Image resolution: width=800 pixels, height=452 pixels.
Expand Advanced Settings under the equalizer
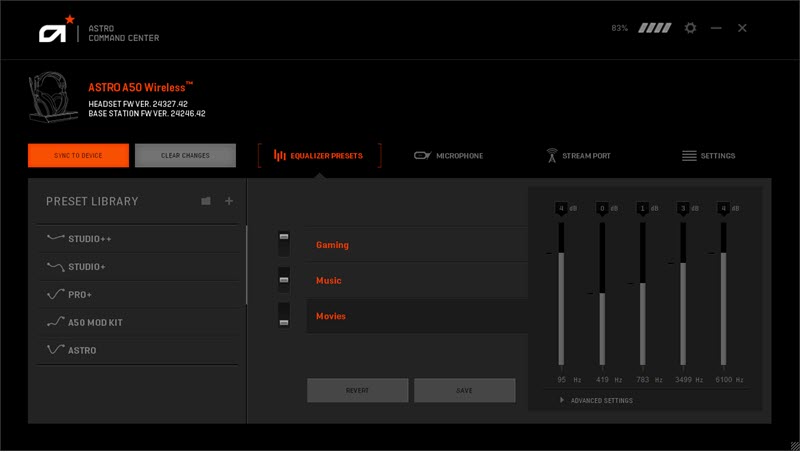click(x=596, y=400)
